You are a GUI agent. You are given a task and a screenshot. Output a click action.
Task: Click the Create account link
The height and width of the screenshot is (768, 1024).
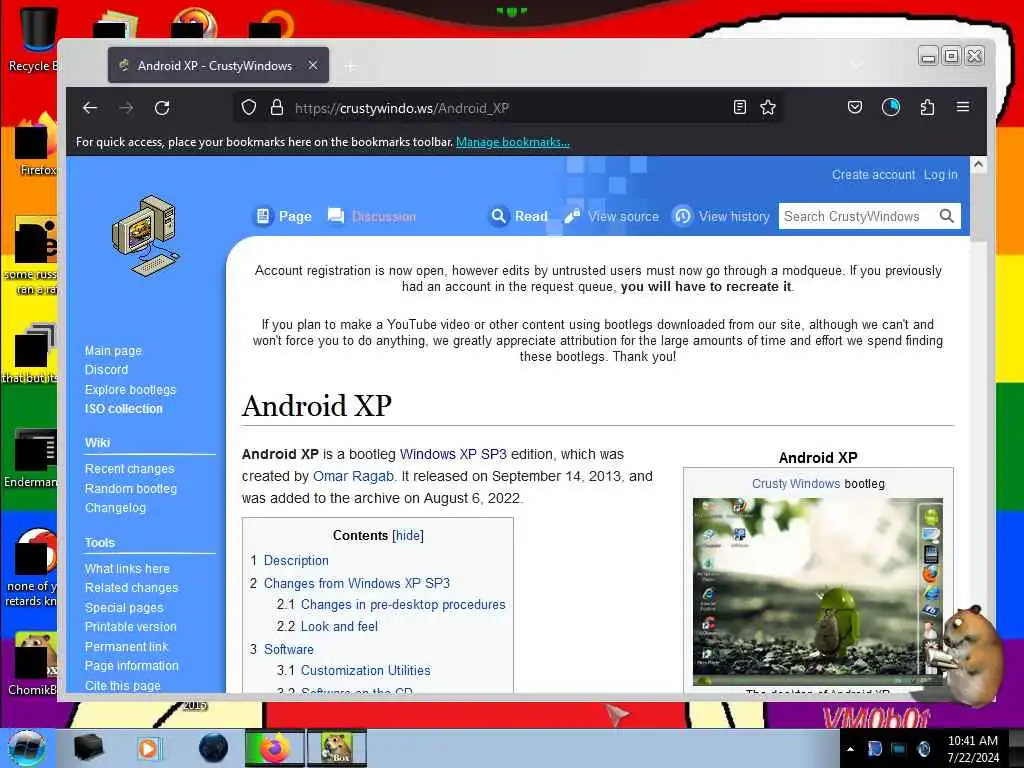pos(873,175)
